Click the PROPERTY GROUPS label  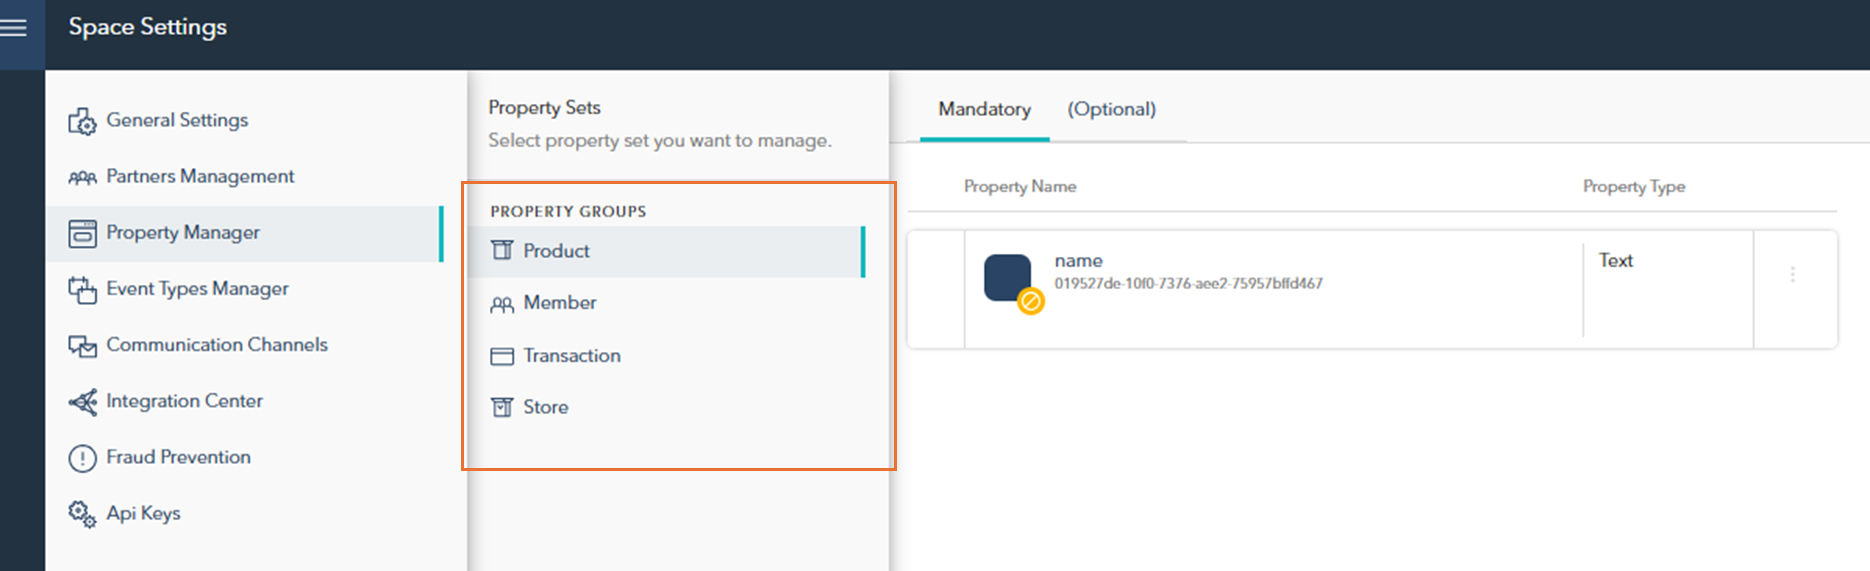click(568, 211)
